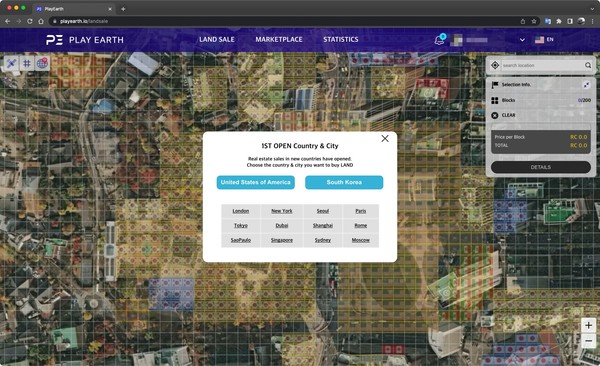The height and width of the screenshot is (366, 600).
Task: Open the globe location pin tool
Action: [42, 63]
